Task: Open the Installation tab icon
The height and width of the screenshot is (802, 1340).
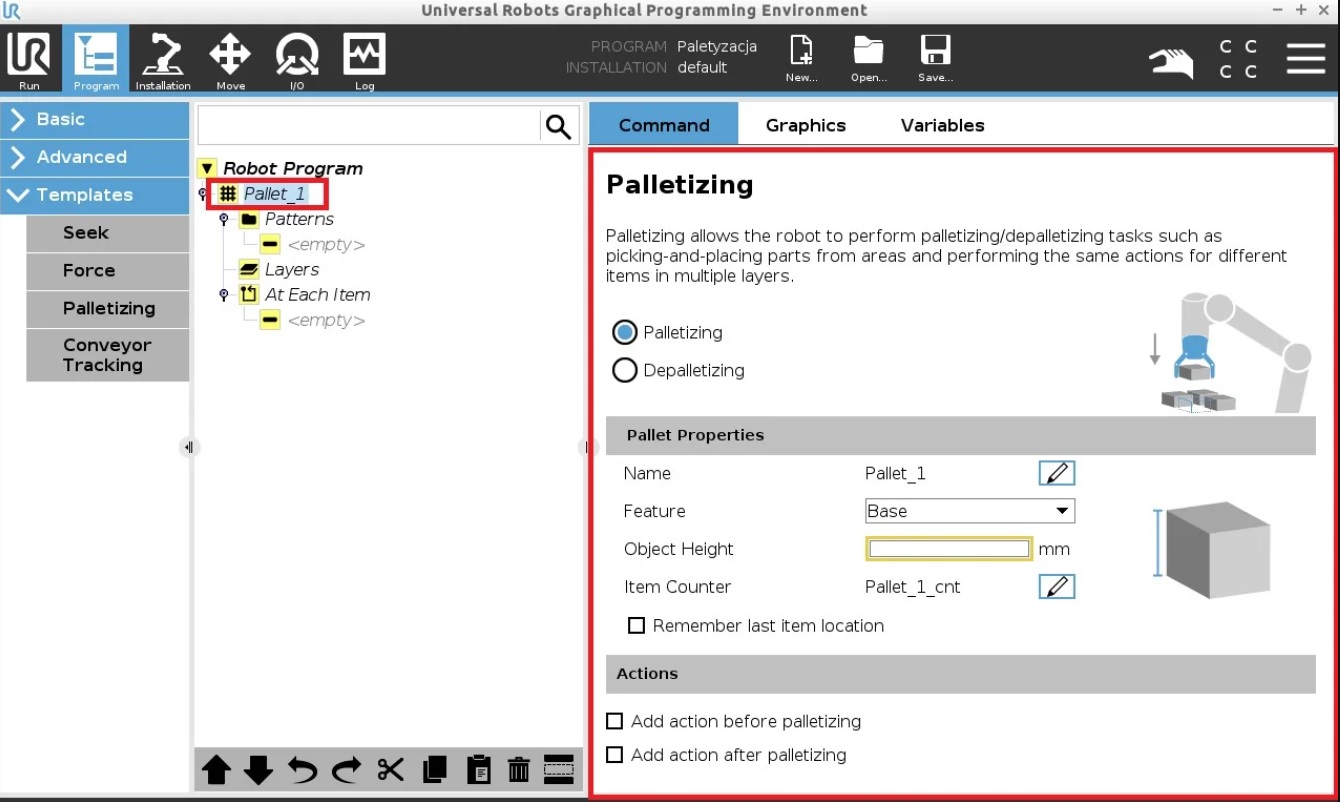Action: tap(163, 60)
